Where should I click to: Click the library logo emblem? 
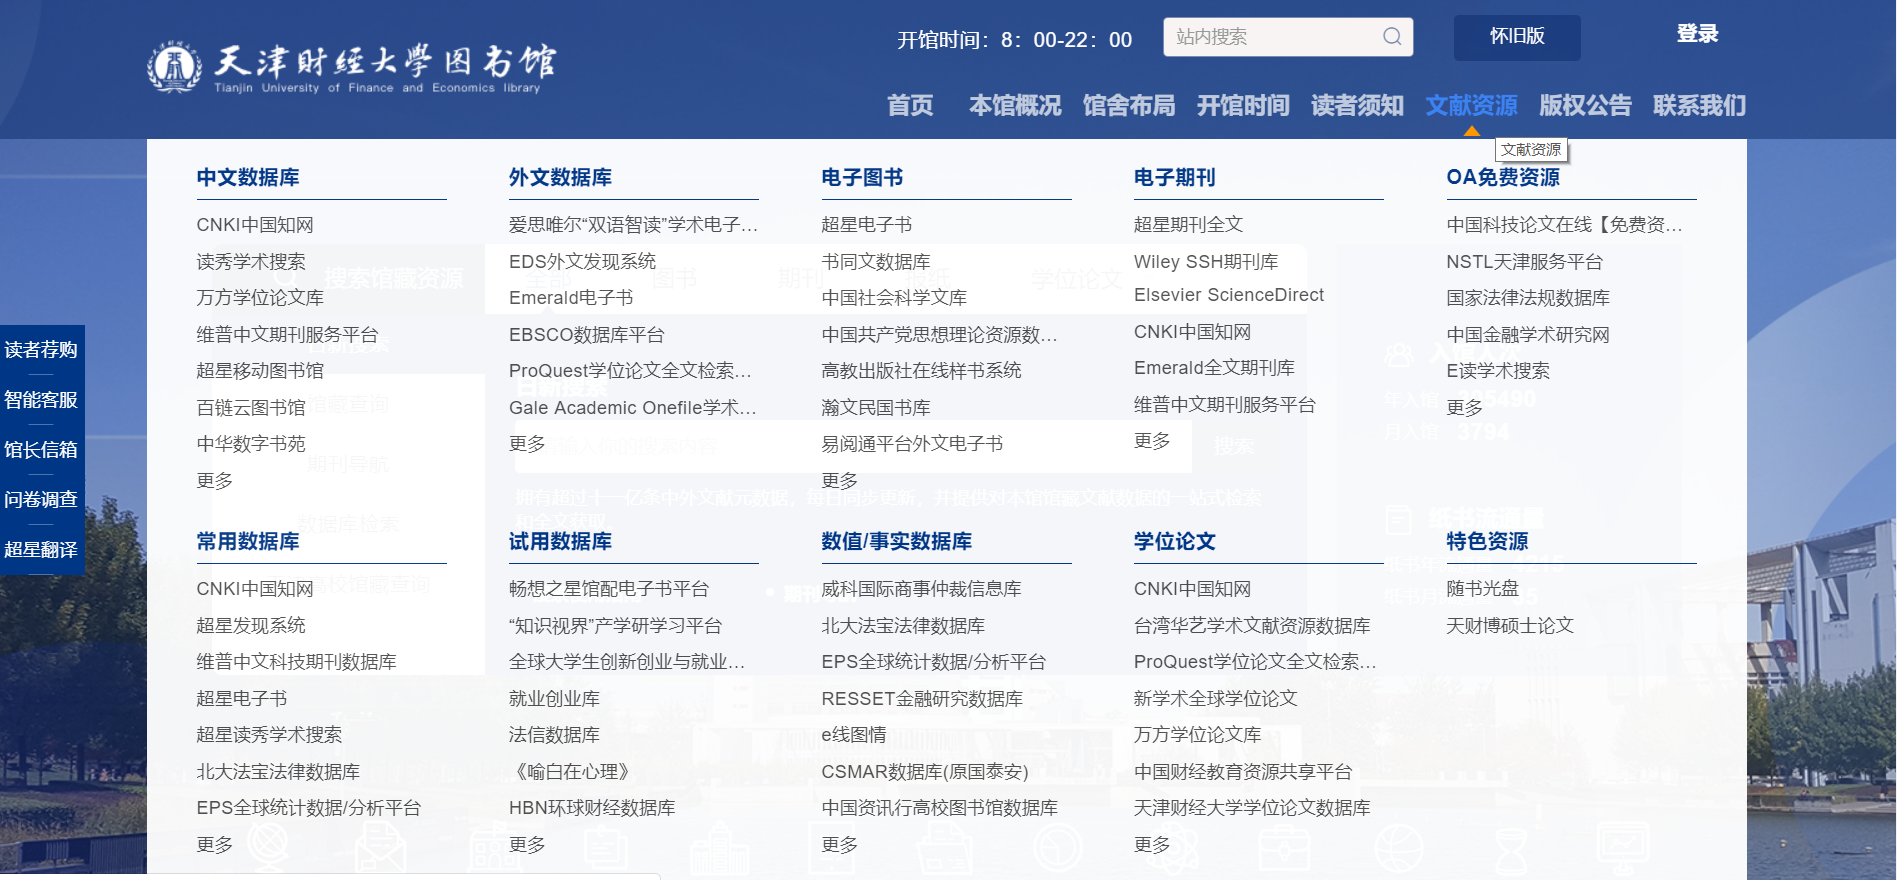tap(174, 67)
